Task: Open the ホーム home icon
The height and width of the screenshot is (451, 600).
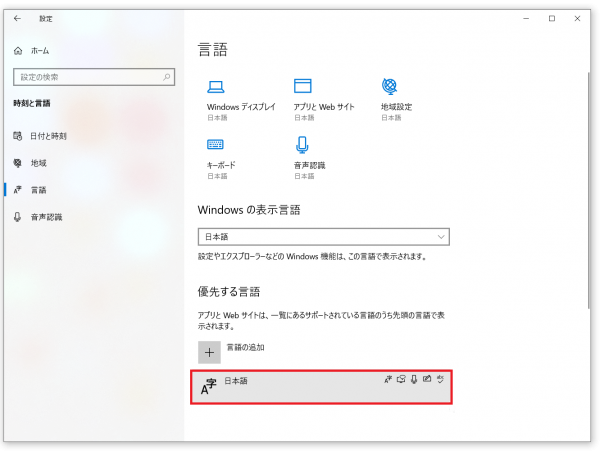Action: tap(18, 50)
